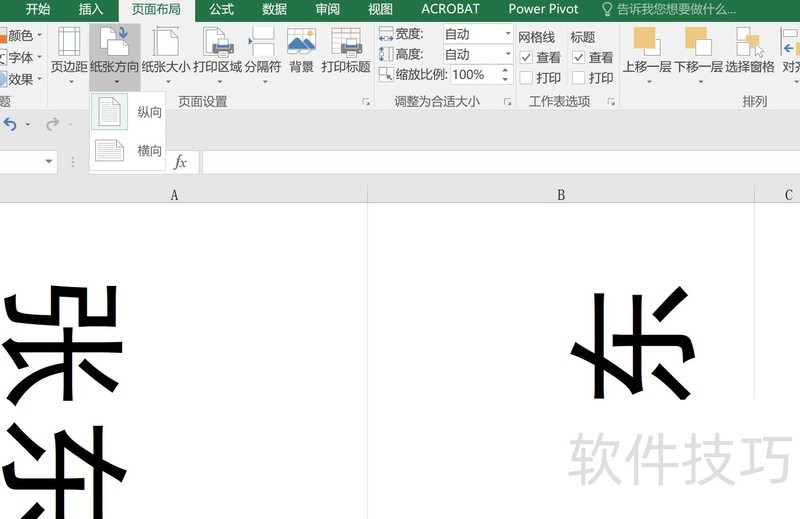
Task: Decrease the scale percentage stepper
Action: pyautogui.click(x=505, y=79)
